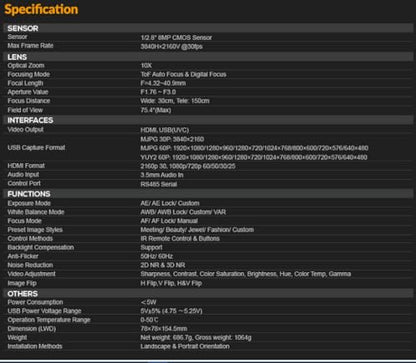This screenshot has height=363, width=416.
Task: Click the Video Adjustment value text
Action: coord(246,274)
